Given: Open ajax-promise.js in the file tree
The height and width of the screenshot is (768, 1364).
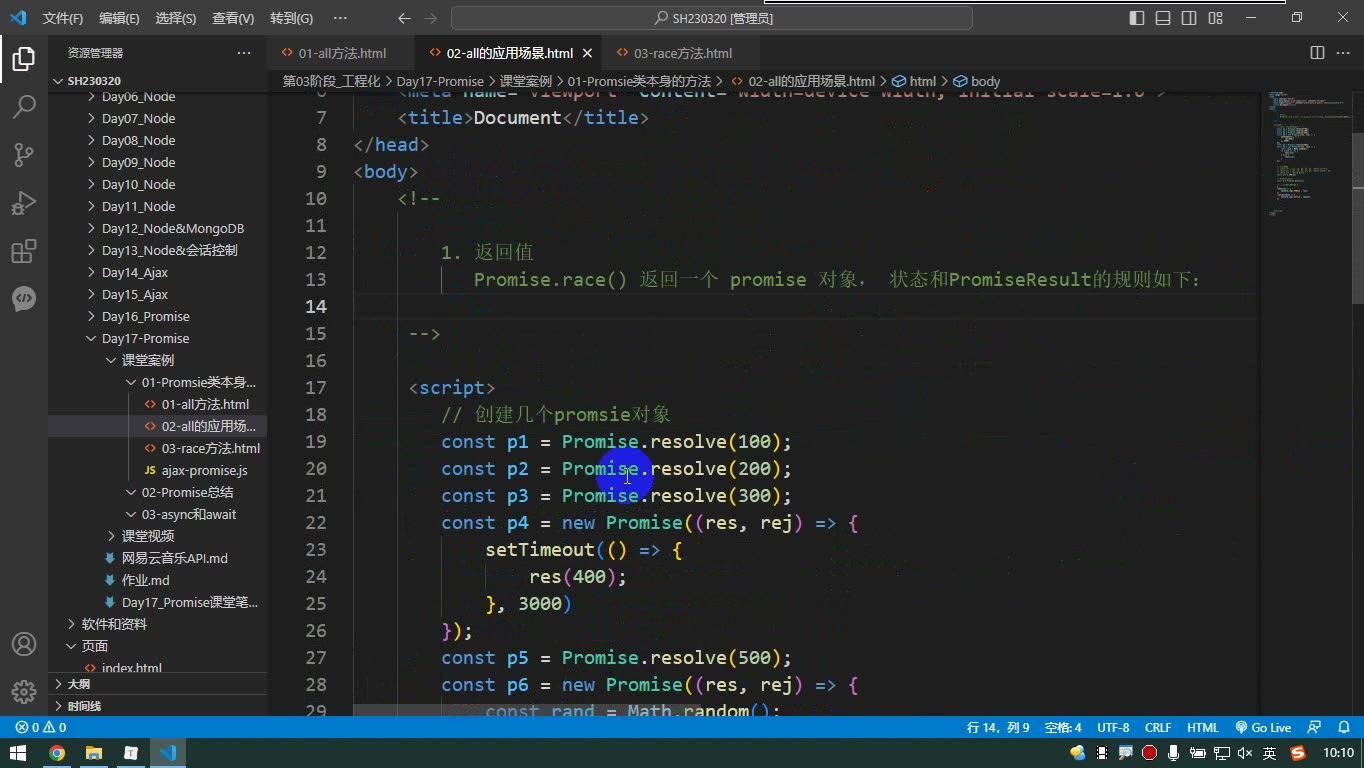Looking at the screenshot, I should pos(204,470).
